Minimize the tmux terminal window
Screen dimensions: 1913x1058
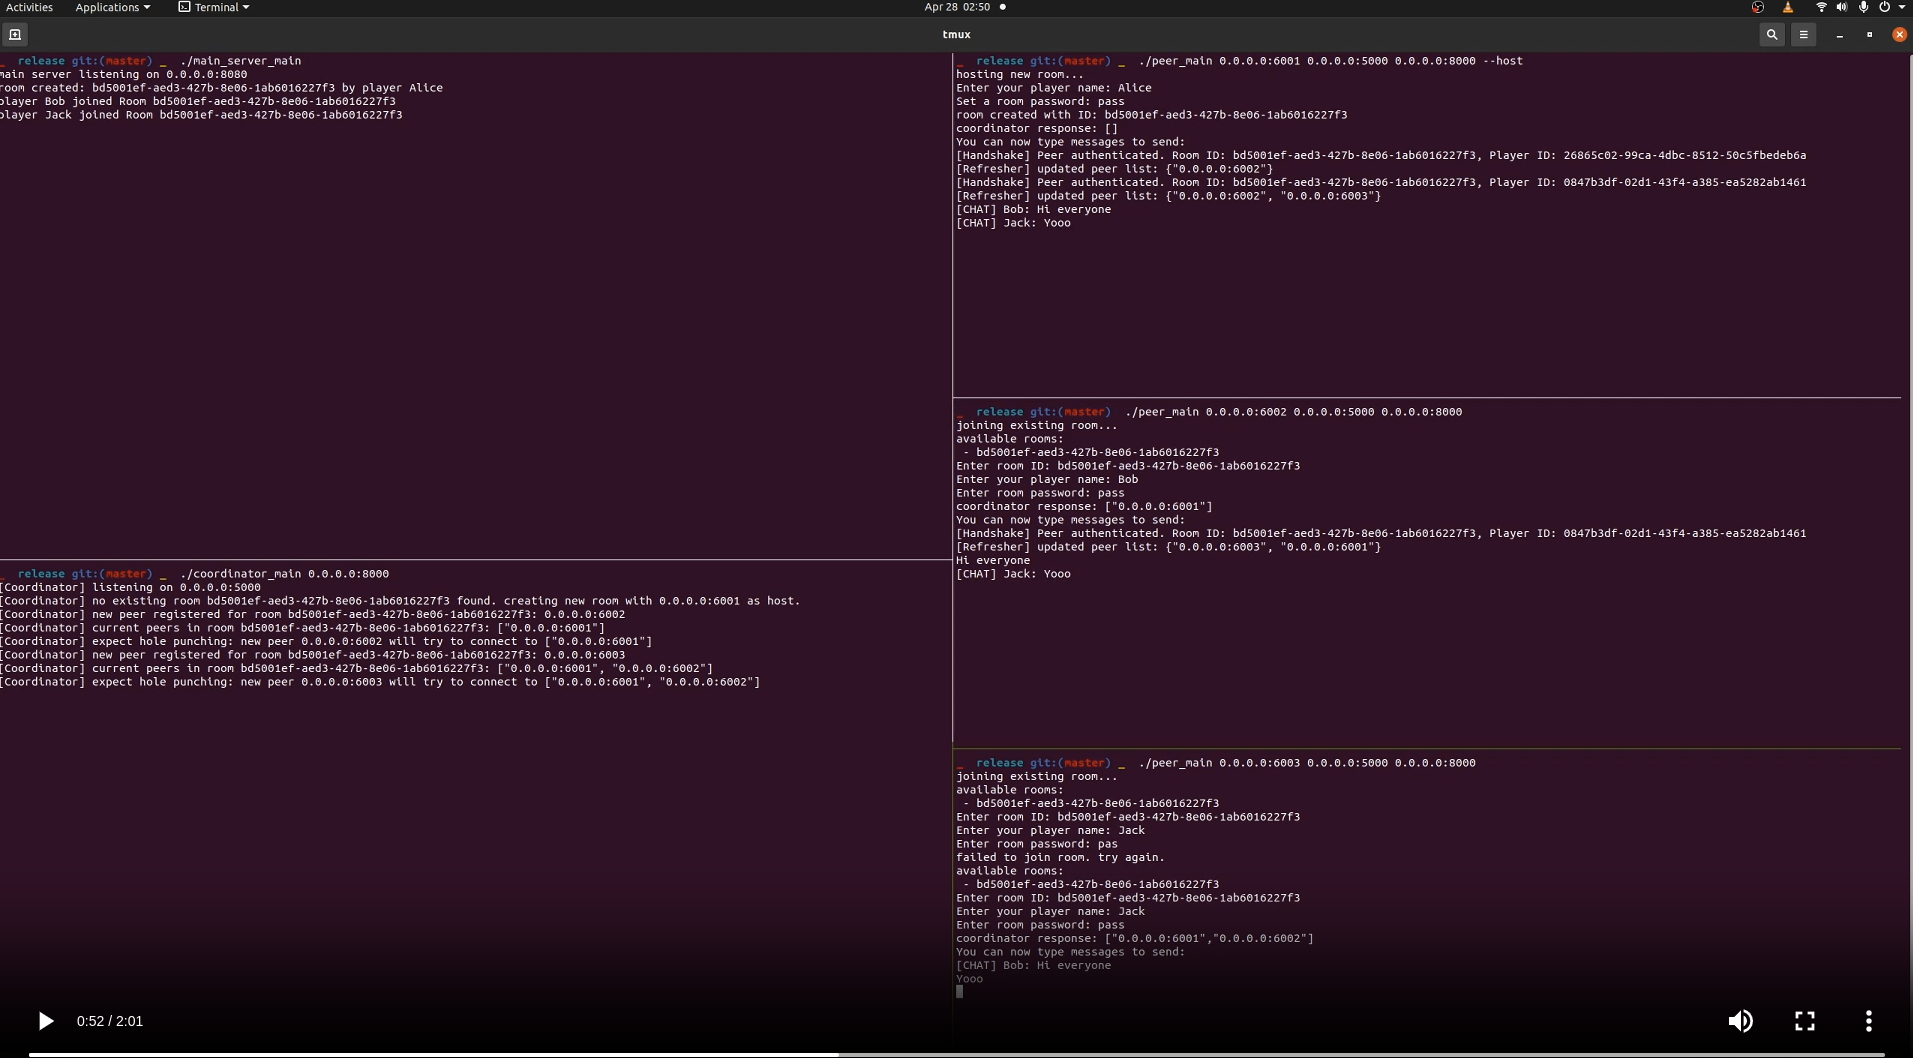[1839, 35]
